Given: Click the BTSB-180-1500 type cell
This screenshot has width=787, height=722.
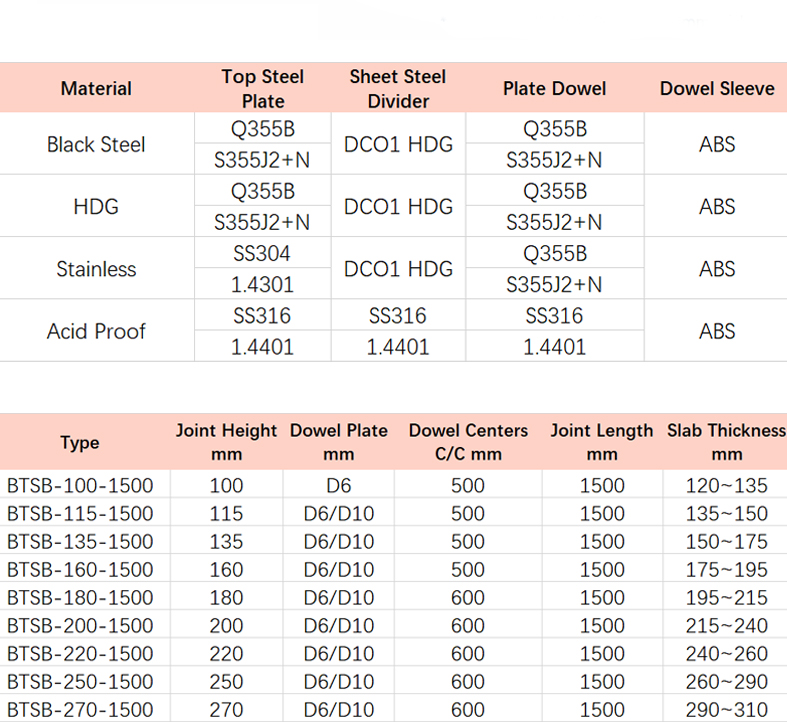Looking at the screenshot, I should click(80, 597).
